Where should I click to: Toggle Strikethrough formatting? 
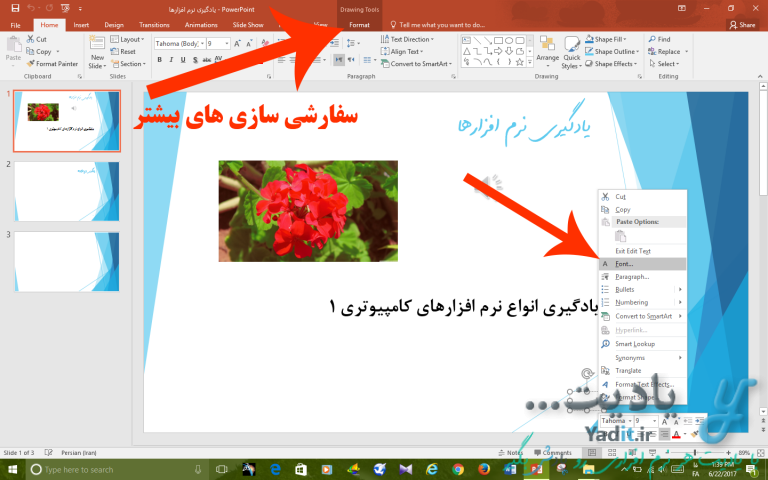(207, 60)
